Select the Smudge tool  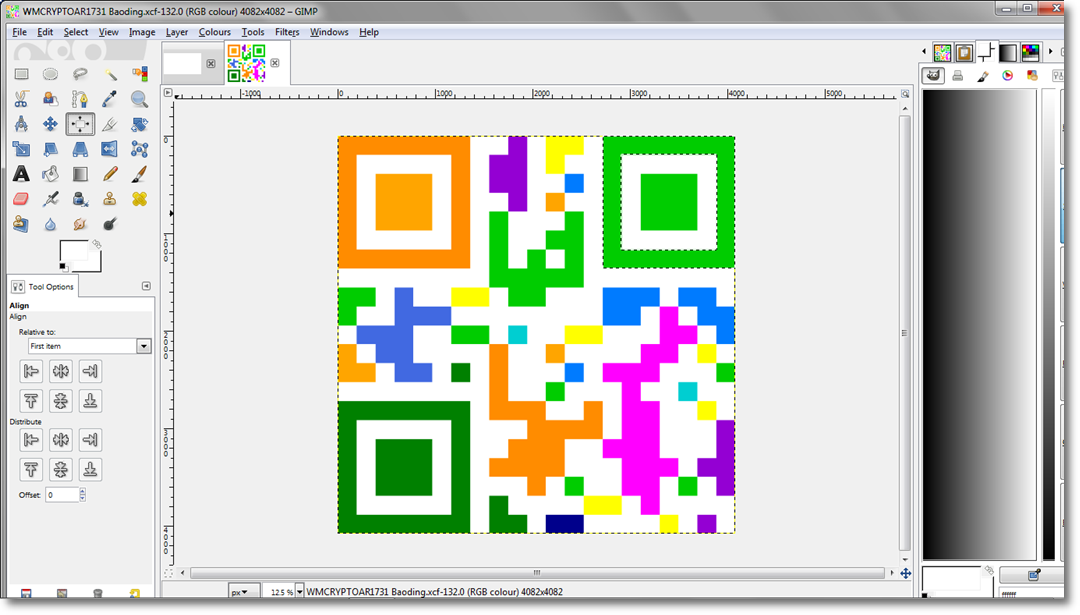pos(80,224)
